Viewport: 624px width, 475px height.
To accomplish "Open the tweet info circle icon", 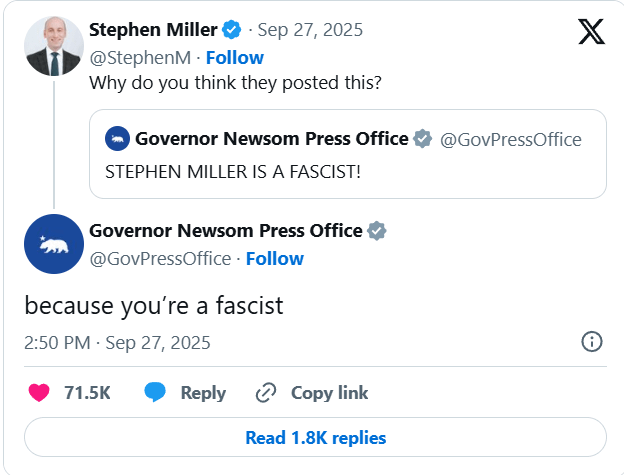I will click(x=592, y=342).
